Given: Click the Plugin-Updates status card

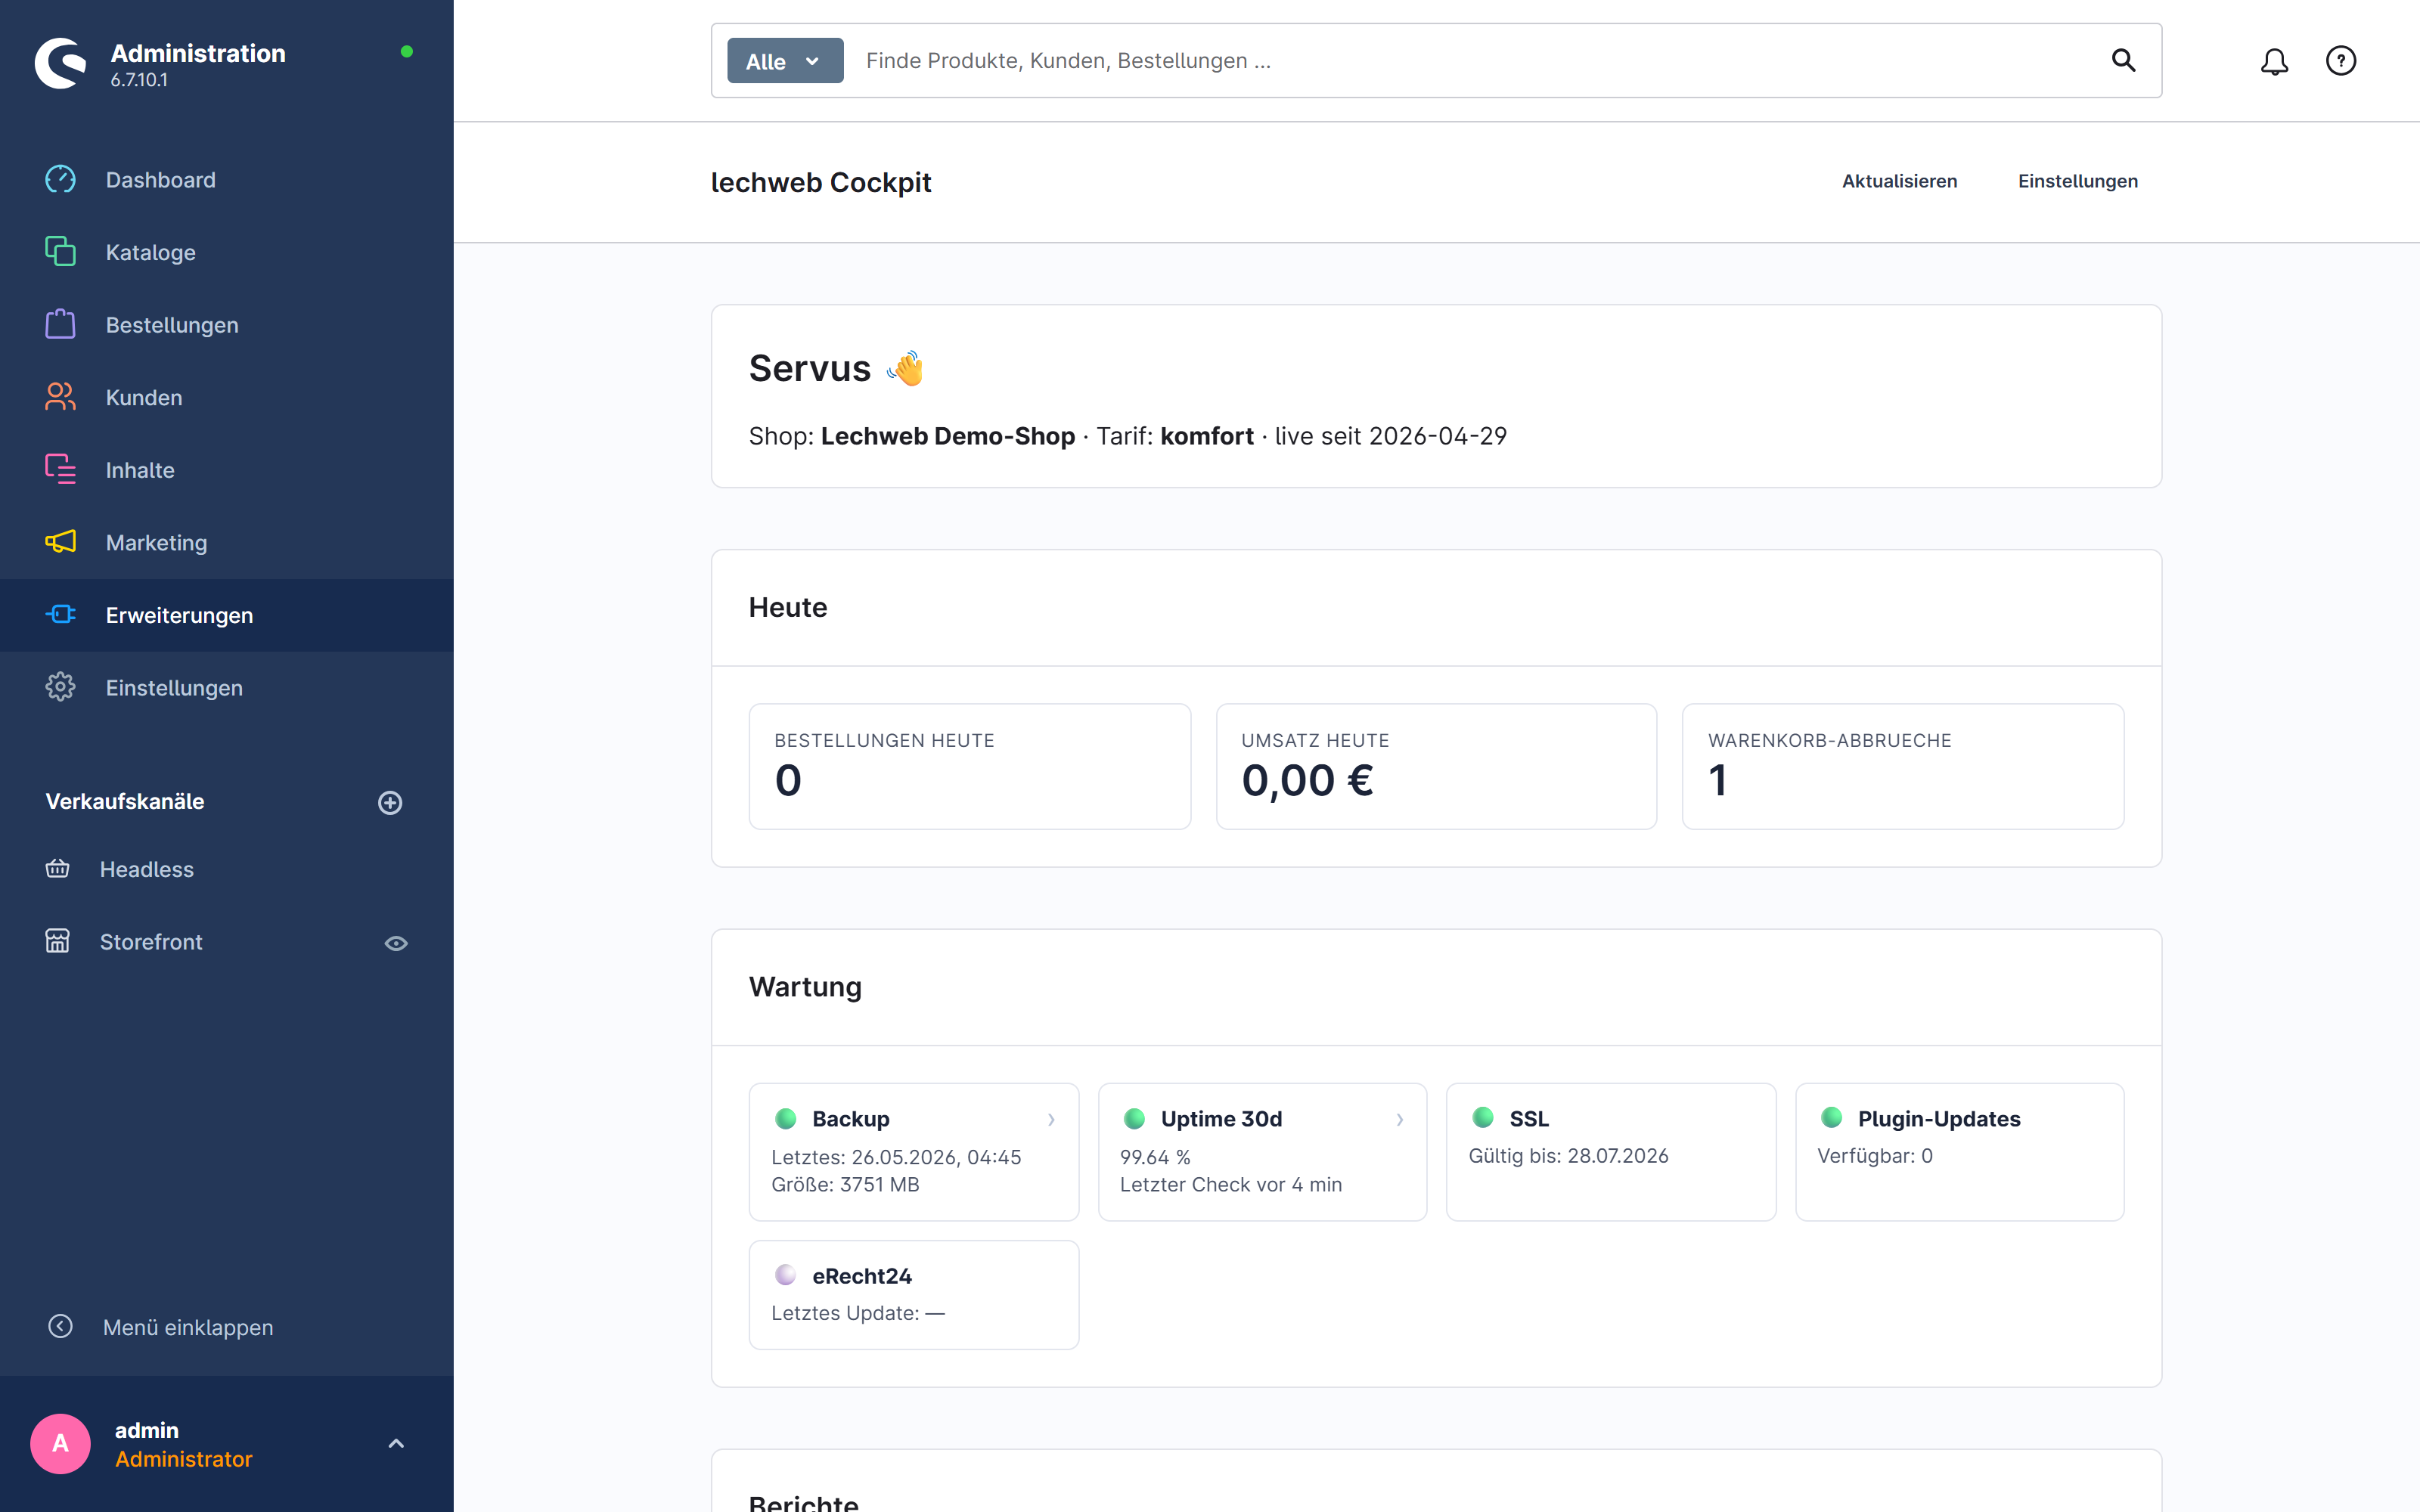Looking at the screenshot, I should point(1959,1152).
